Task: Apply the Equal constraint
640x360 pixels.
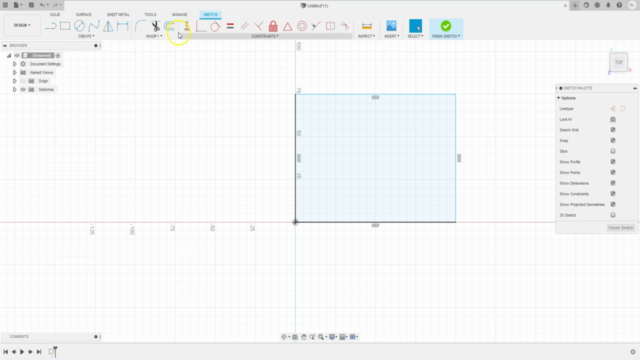Action: (230, 26)
